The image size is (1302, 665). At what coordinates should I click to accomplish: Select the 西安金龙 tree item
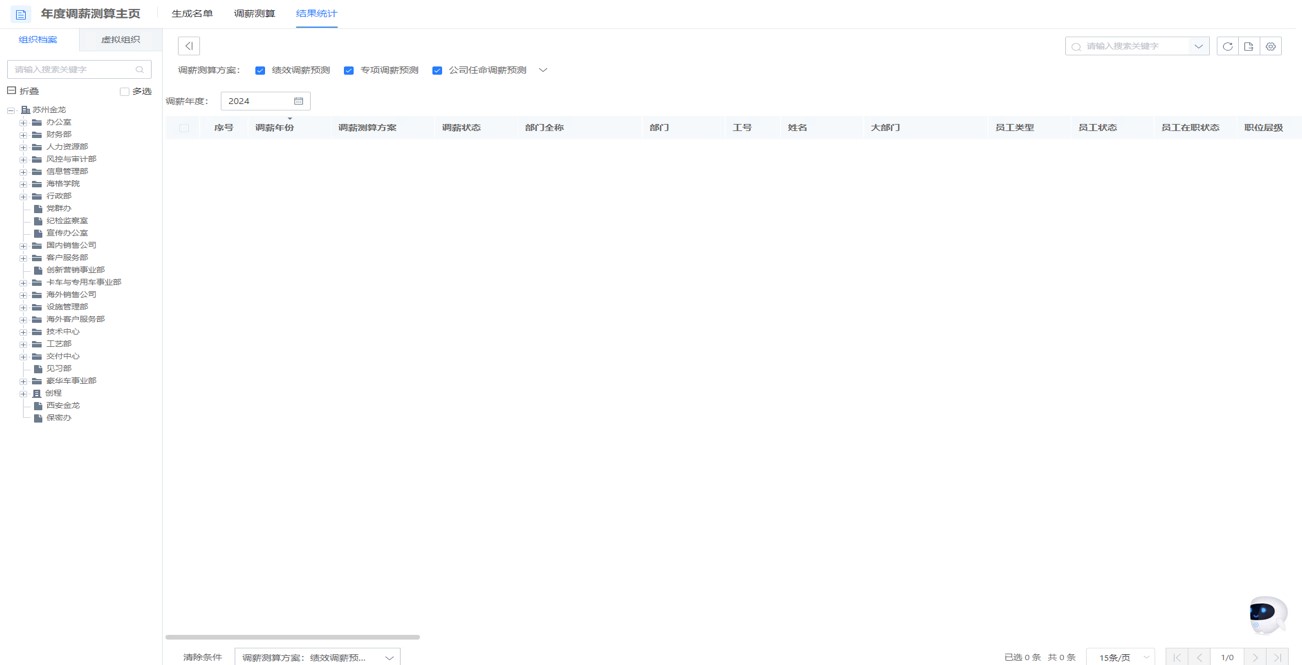pos(62,406)
